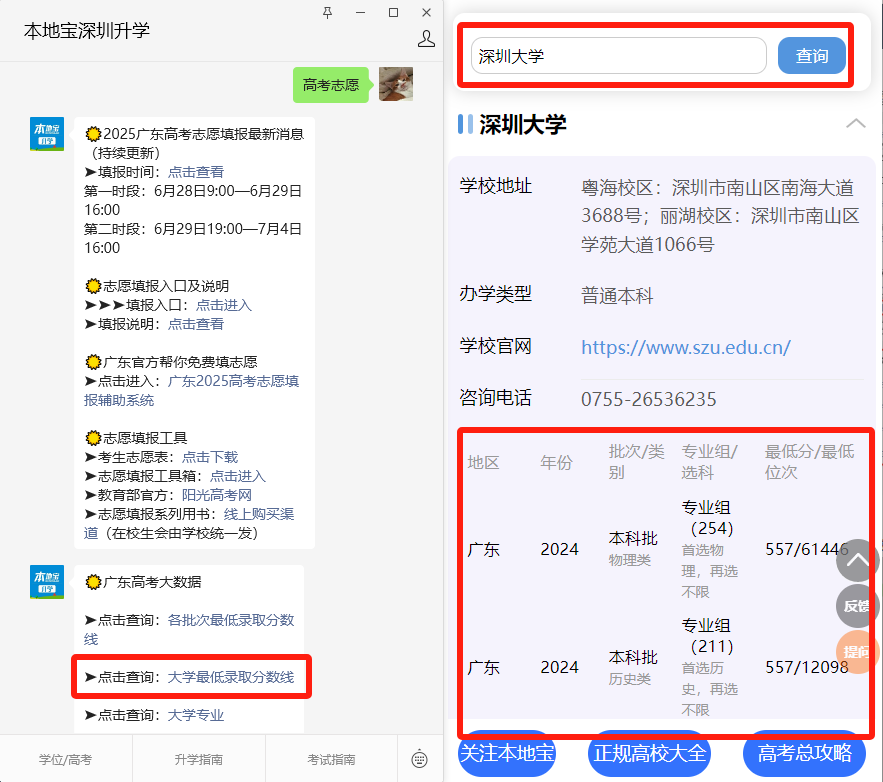Click the scroll-to-top round arrow button

(x=857, y=560)
